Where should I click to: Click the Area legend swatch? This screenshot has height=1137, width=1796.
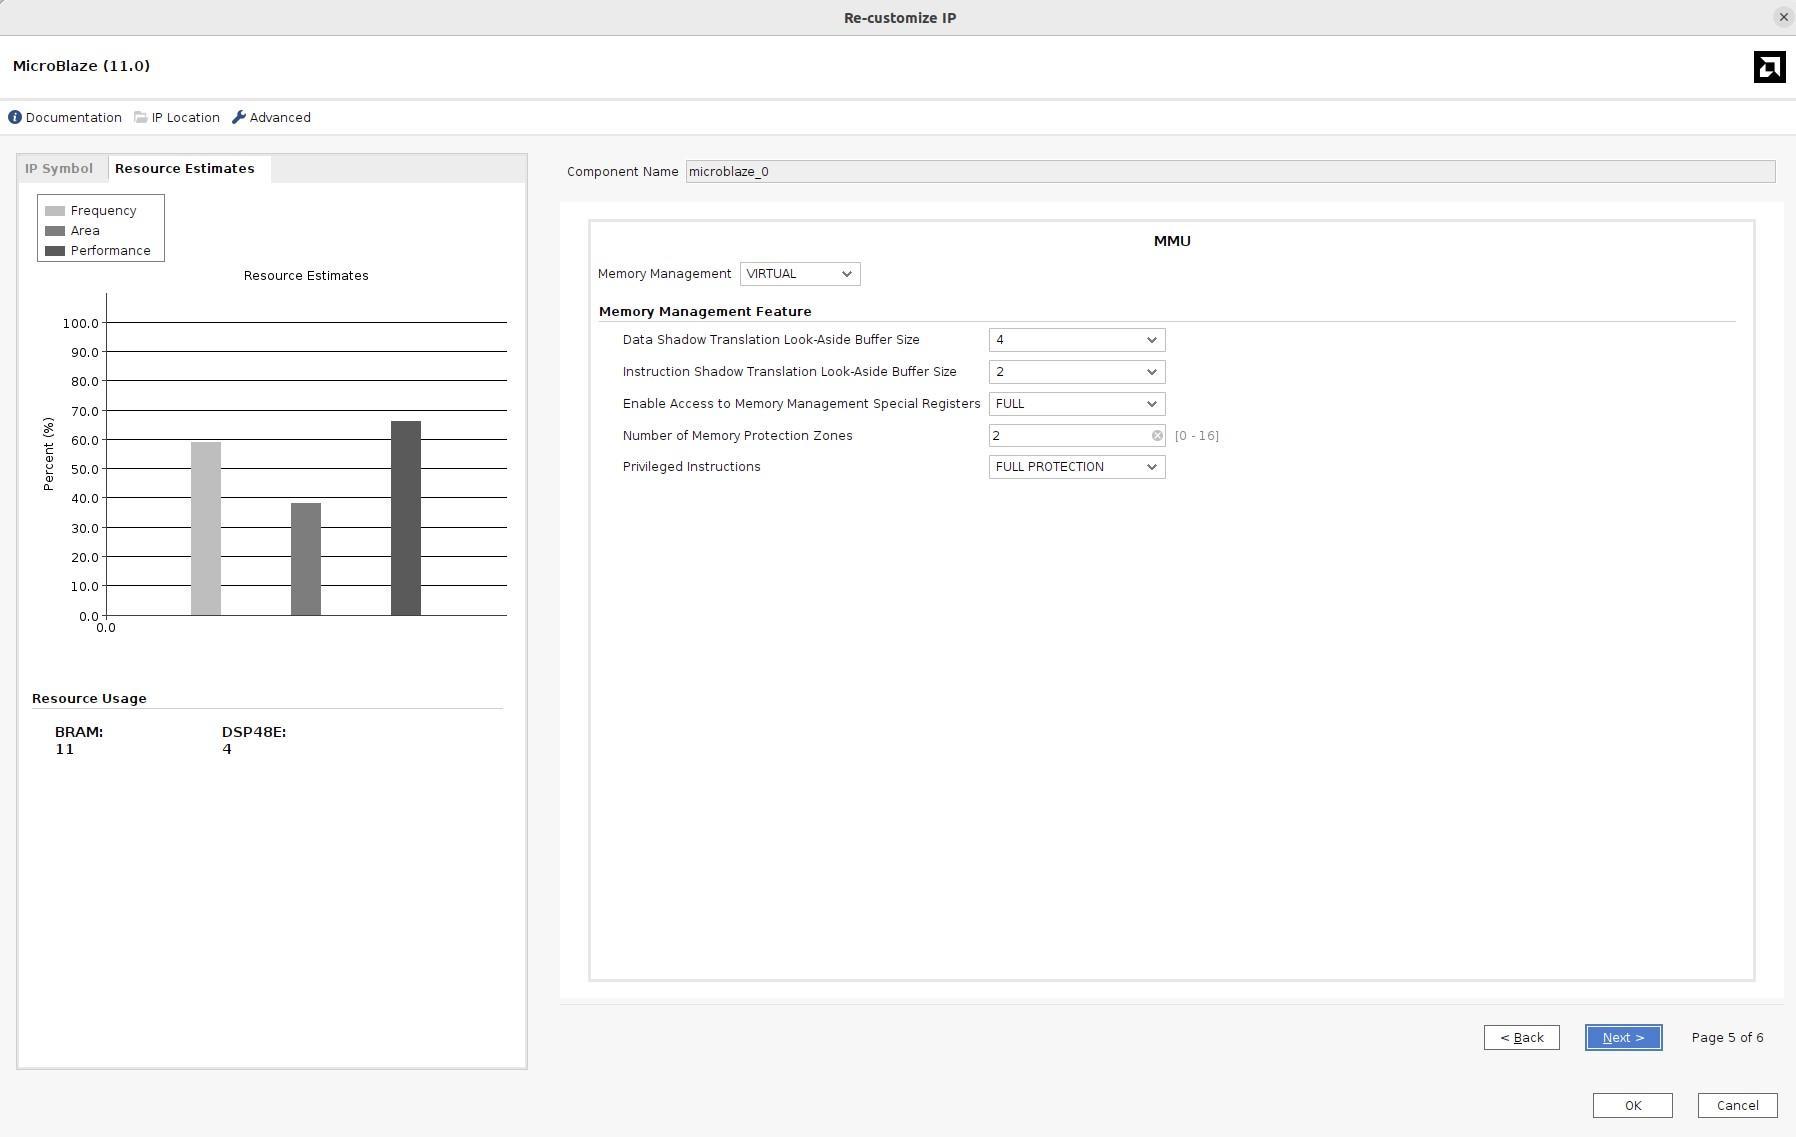click(x=55, y=231)
